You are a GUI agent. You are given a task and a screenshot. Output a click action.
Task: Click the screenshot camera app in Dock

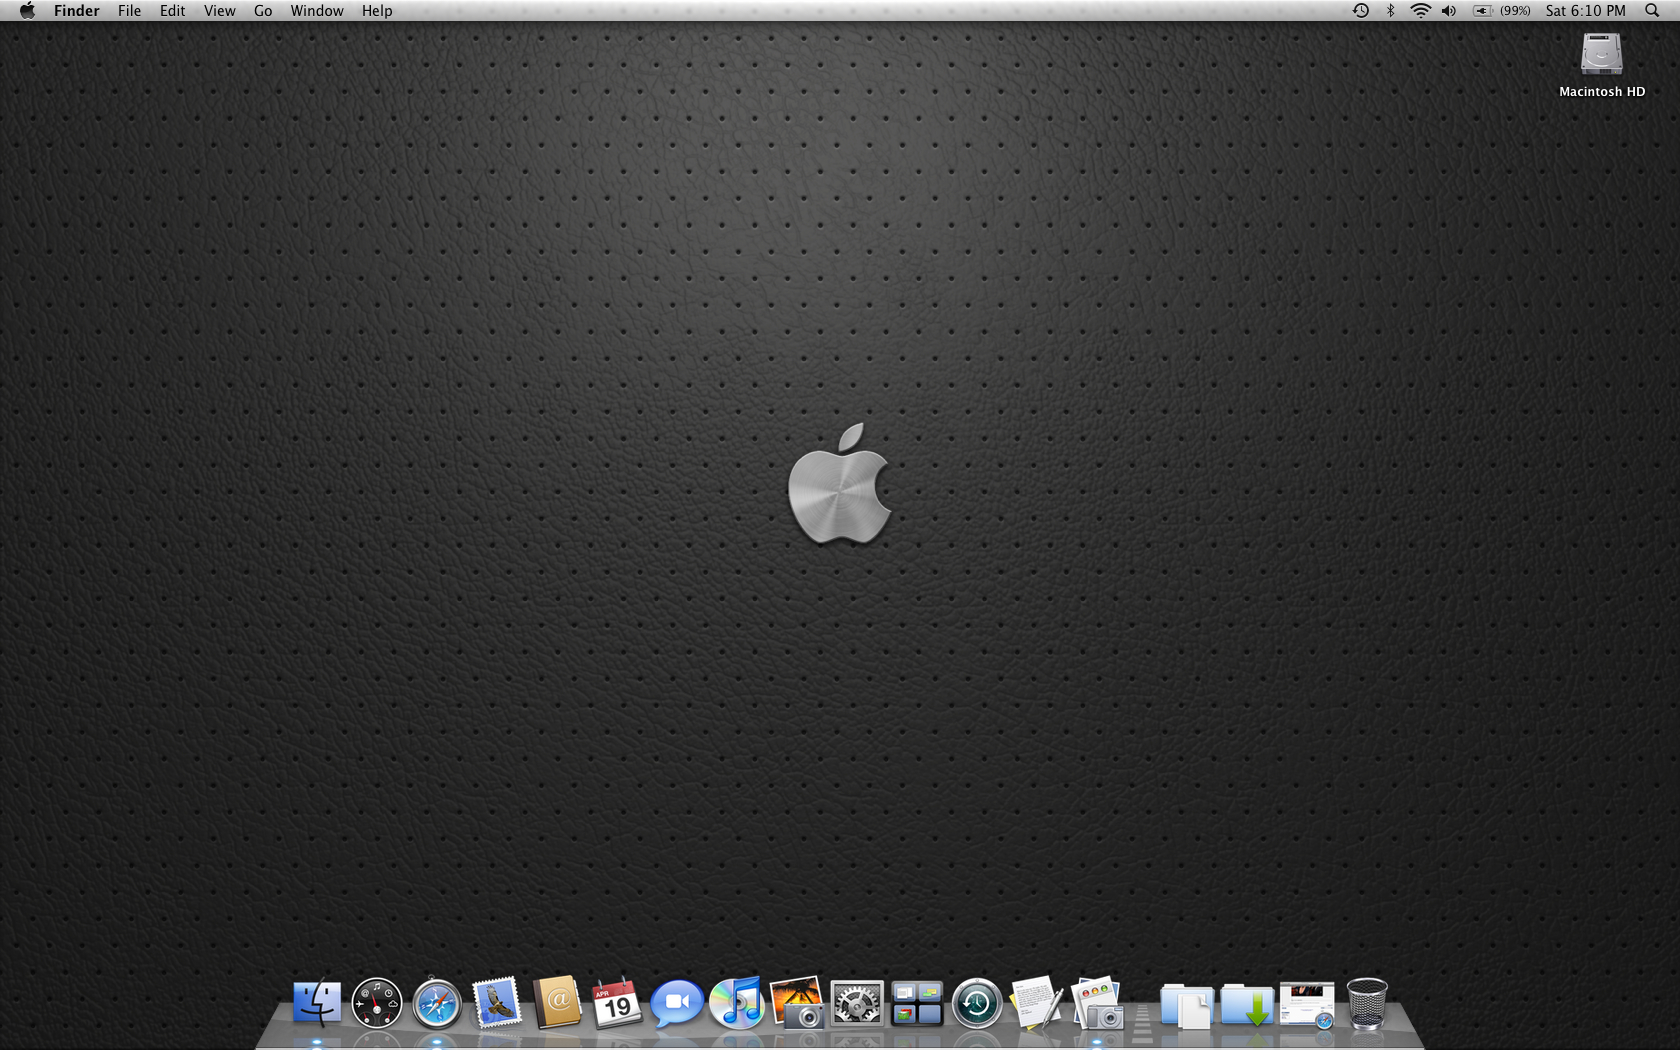pos(1097,1003)
